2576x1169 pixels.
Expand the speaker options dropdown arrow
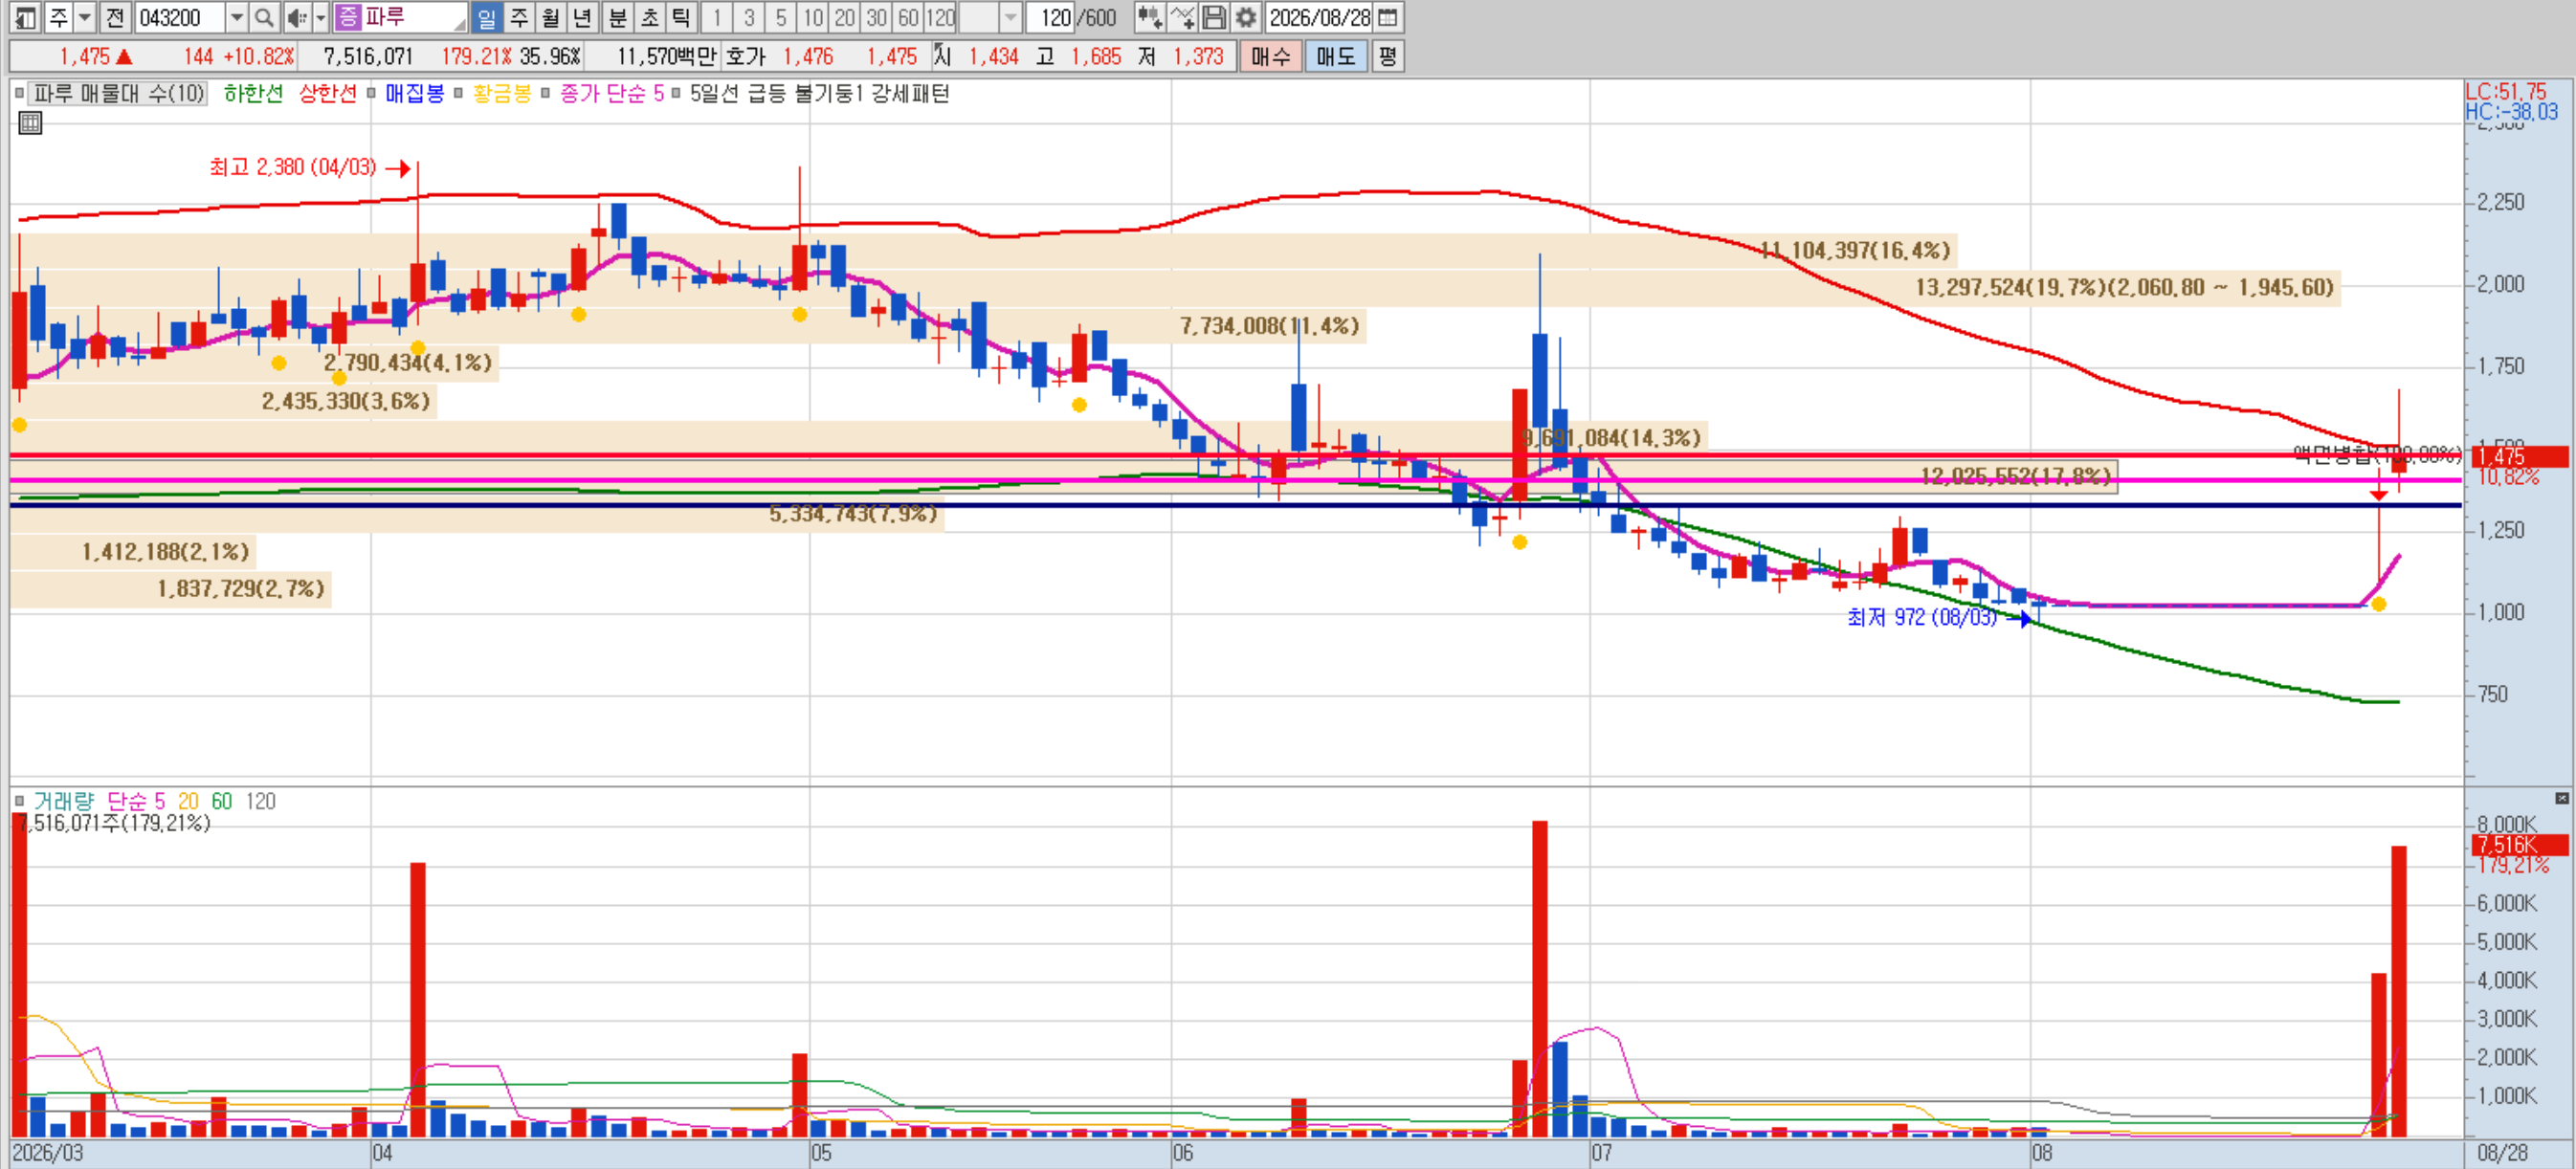point(321,17)
